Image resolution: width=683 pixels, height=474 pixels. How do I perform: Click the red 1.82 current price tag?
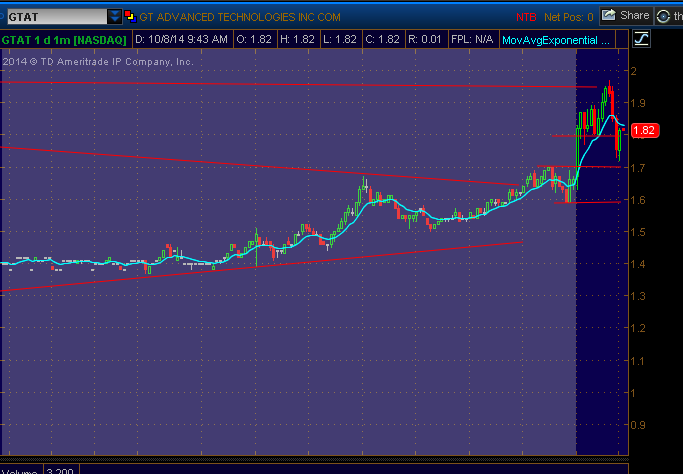pos(644,130)
